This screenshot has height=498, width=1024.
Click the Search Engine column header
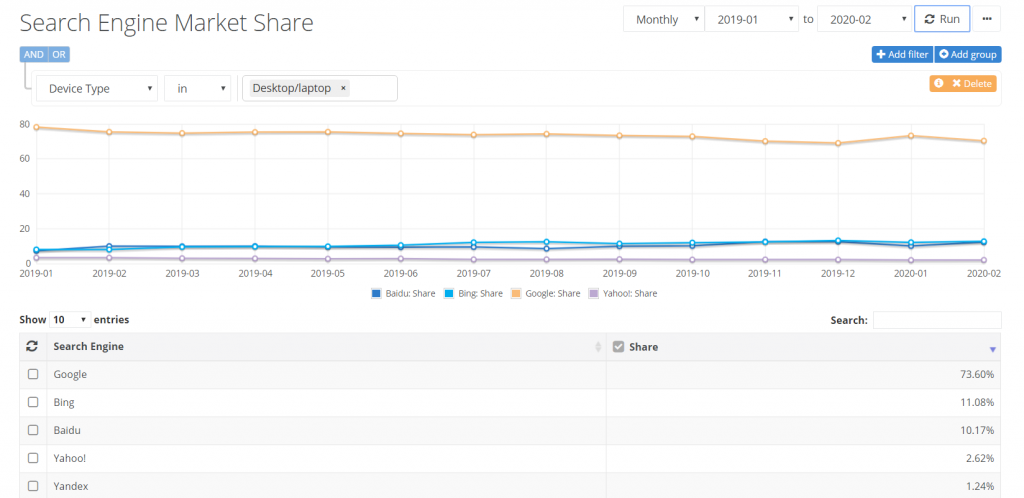click(x=88, y=347)
